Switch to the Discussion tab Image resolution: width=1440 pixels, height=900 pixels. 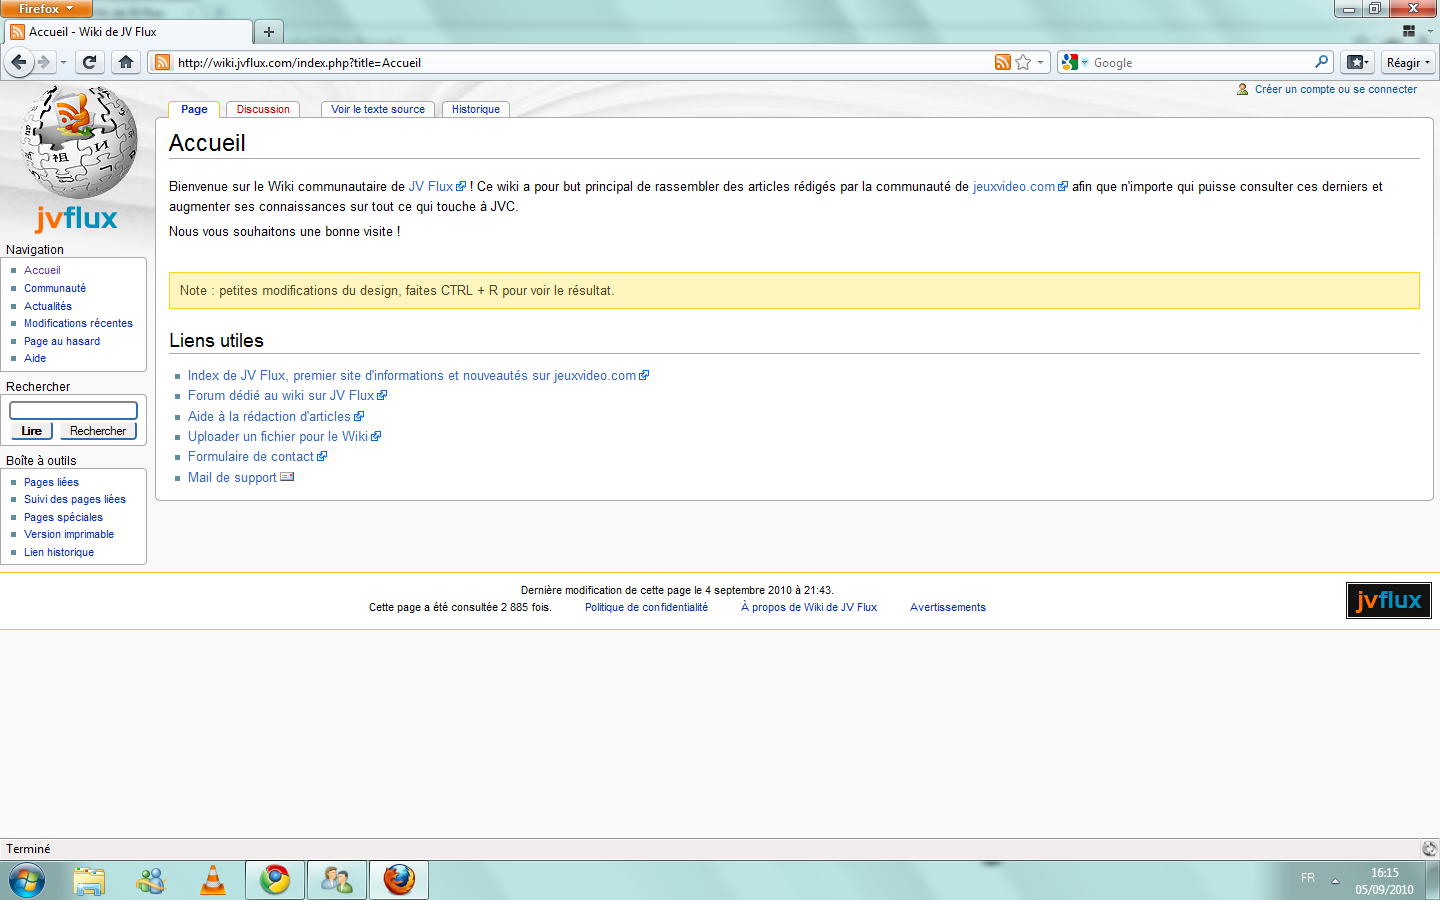263,110
